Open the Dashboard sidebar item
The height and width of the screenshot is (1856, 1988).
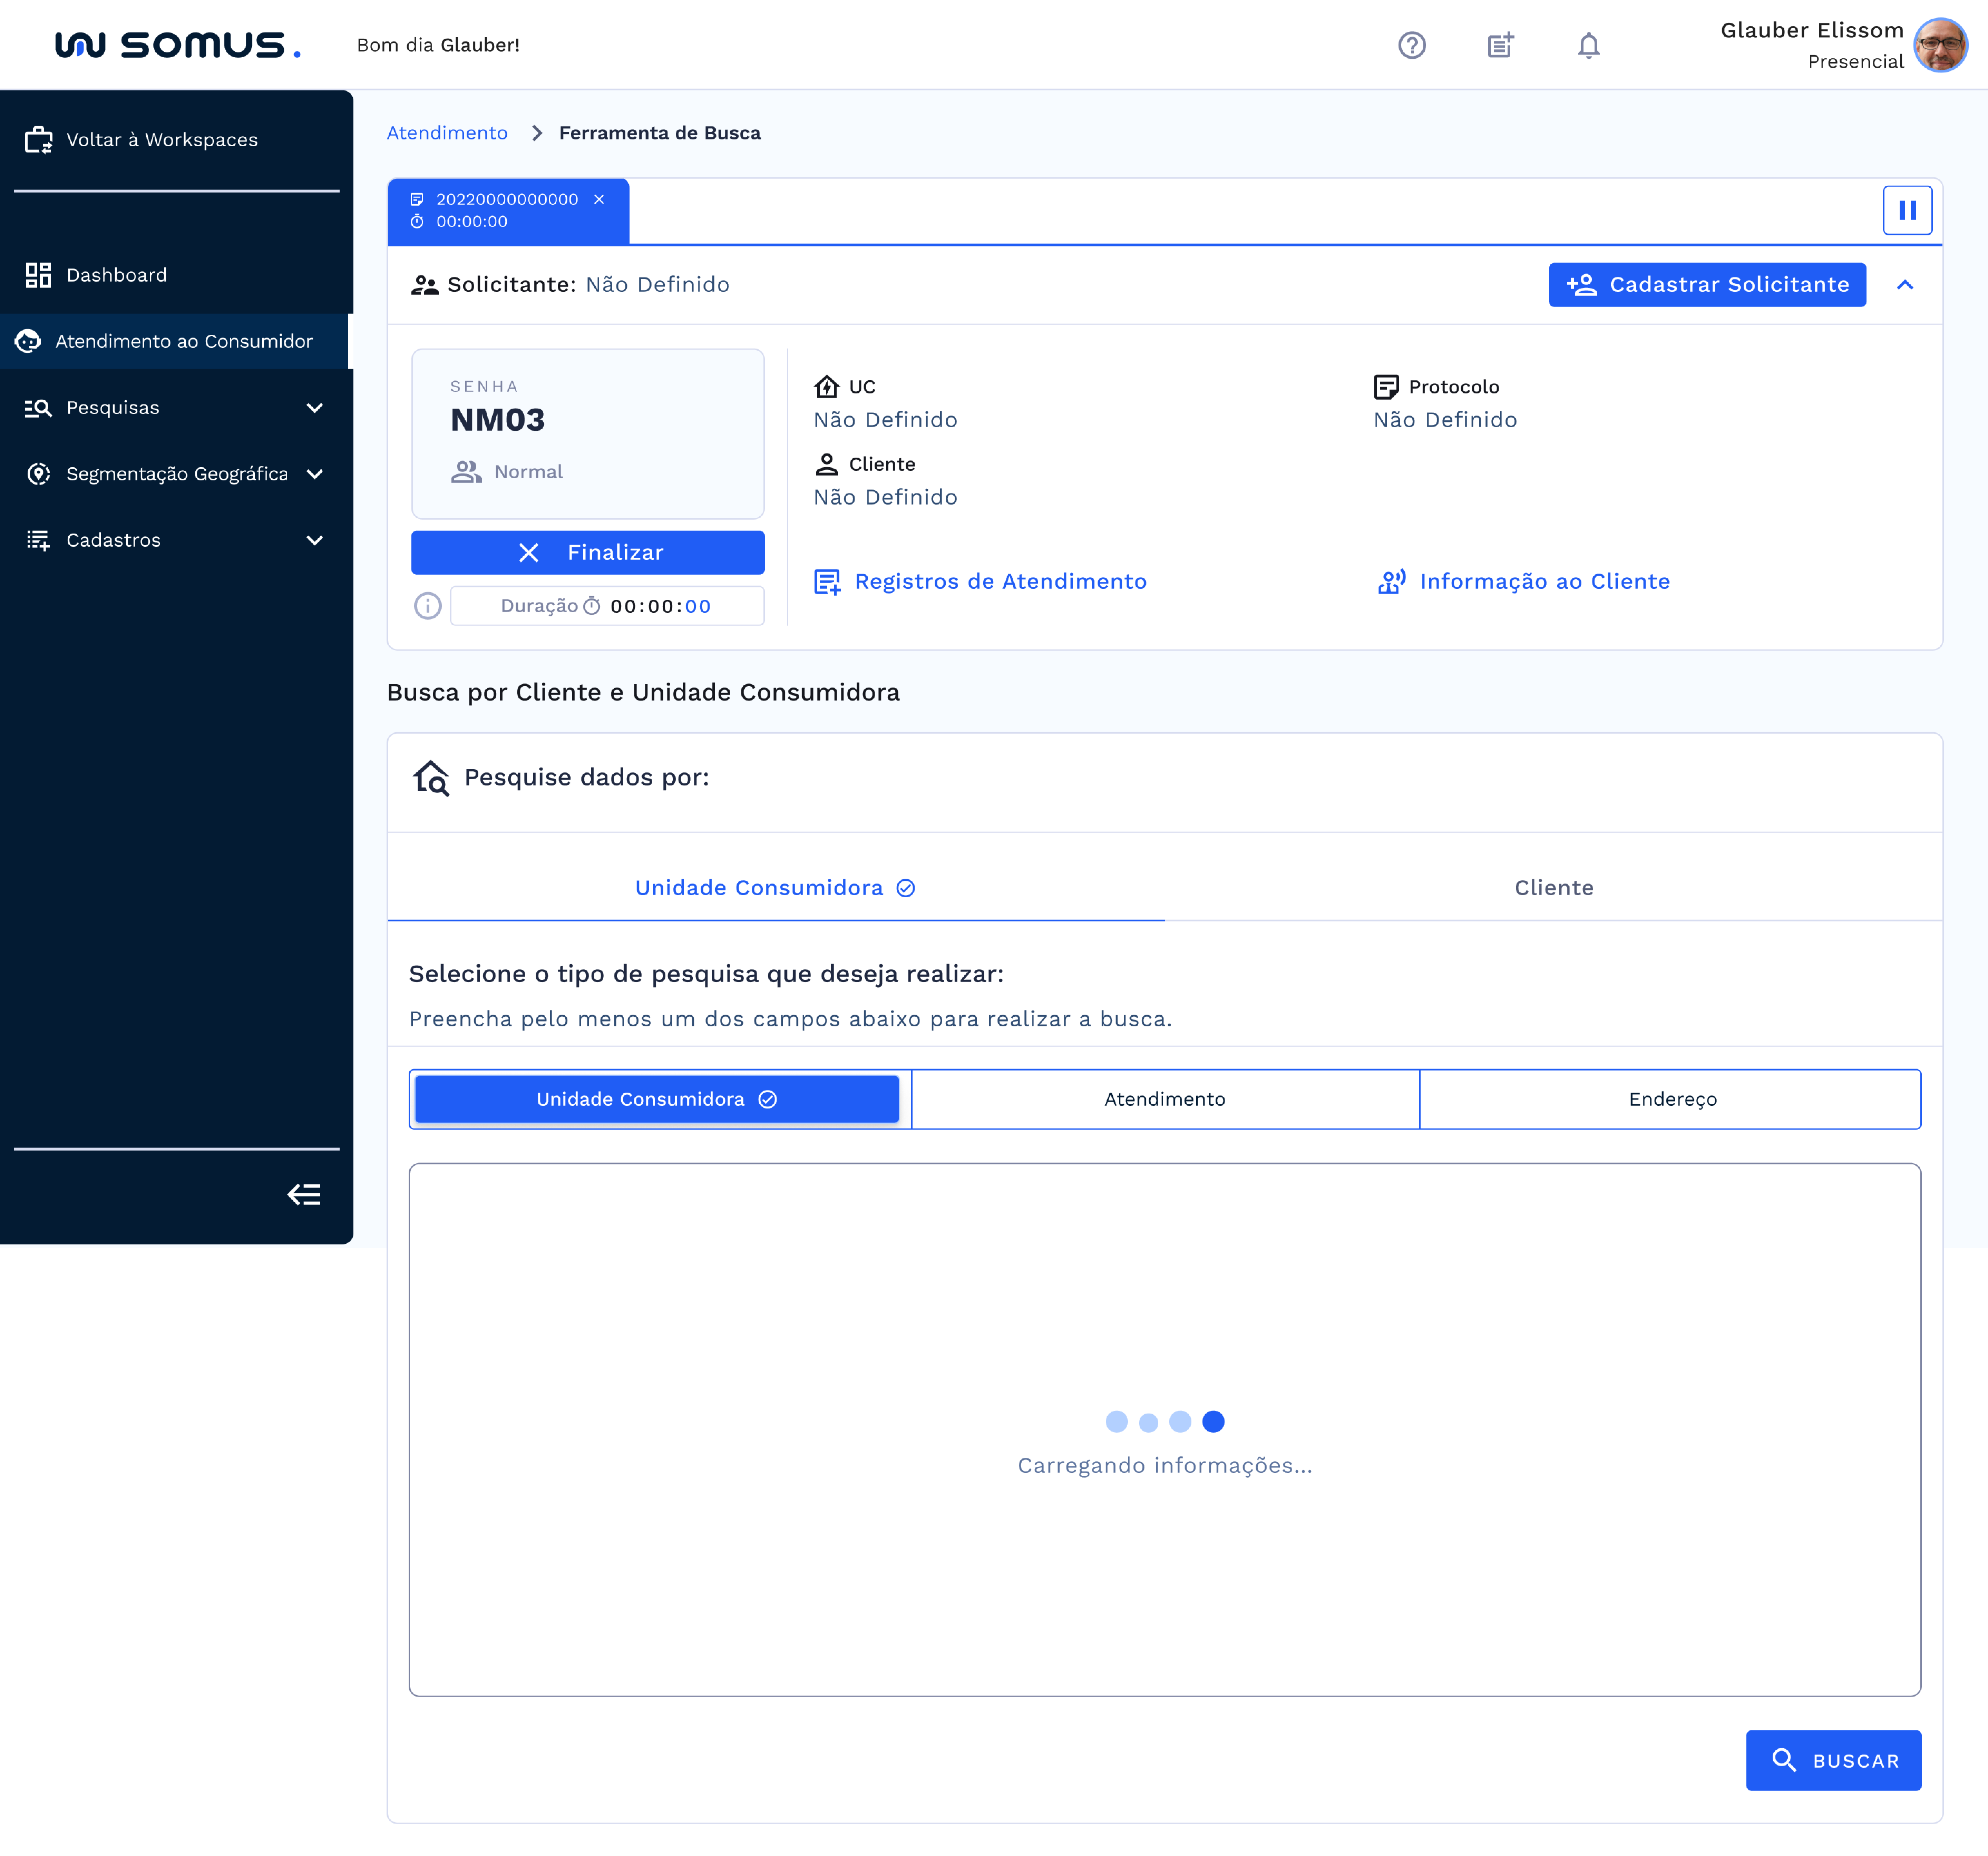[x=116, y=275]
